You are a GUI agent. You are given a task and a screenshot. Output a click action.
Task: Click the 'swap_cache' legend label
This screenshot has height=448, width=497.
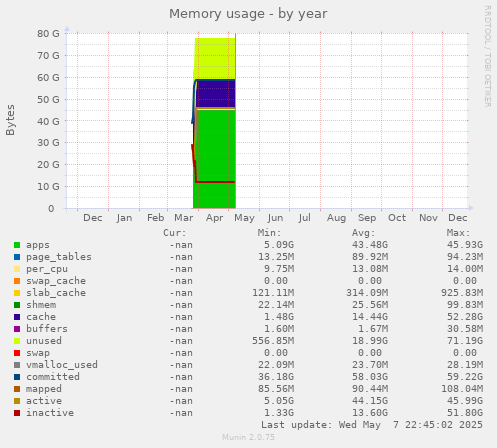coord(56,281)
